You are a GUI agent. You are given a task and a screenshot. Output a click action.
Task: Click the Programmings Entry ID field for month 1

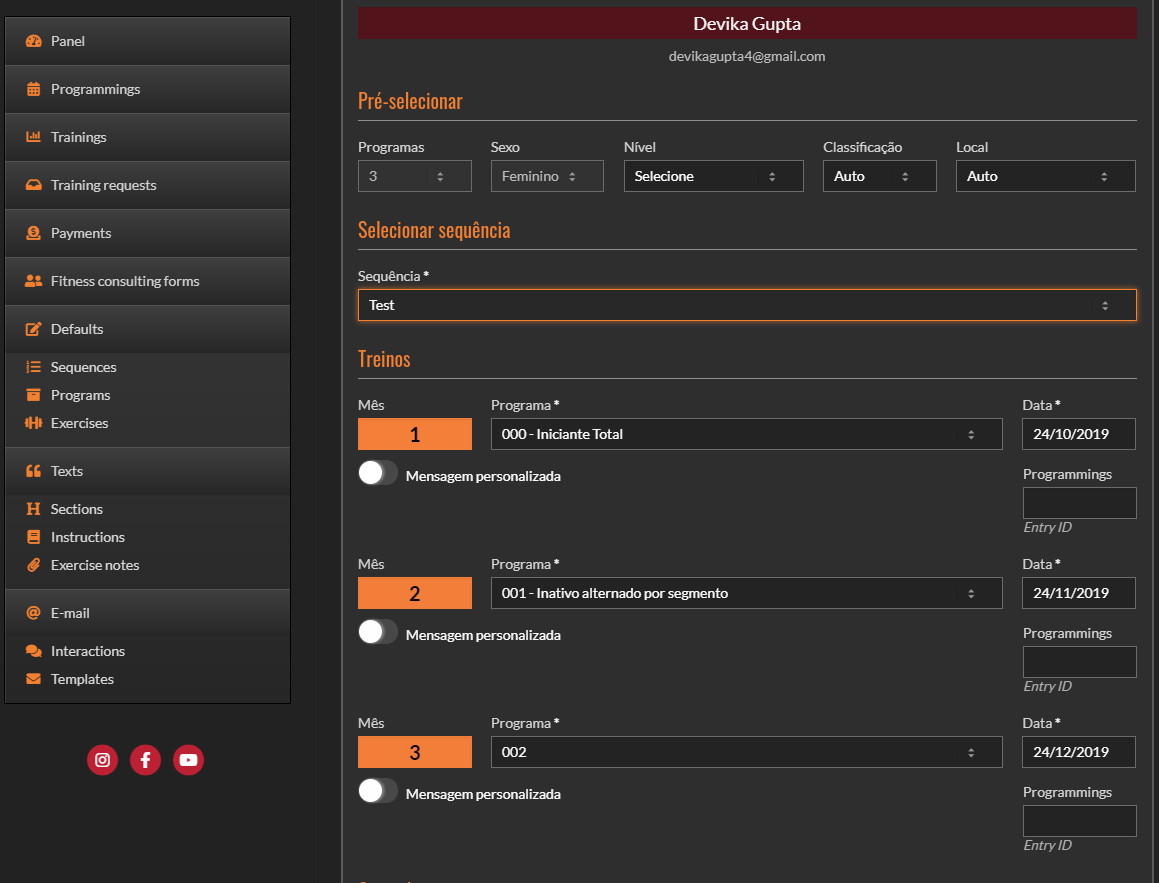click(1078, 503)
